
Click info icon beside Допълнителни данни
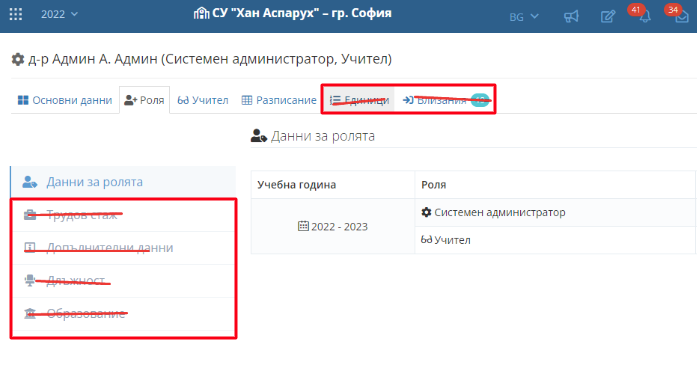[30, 248]
